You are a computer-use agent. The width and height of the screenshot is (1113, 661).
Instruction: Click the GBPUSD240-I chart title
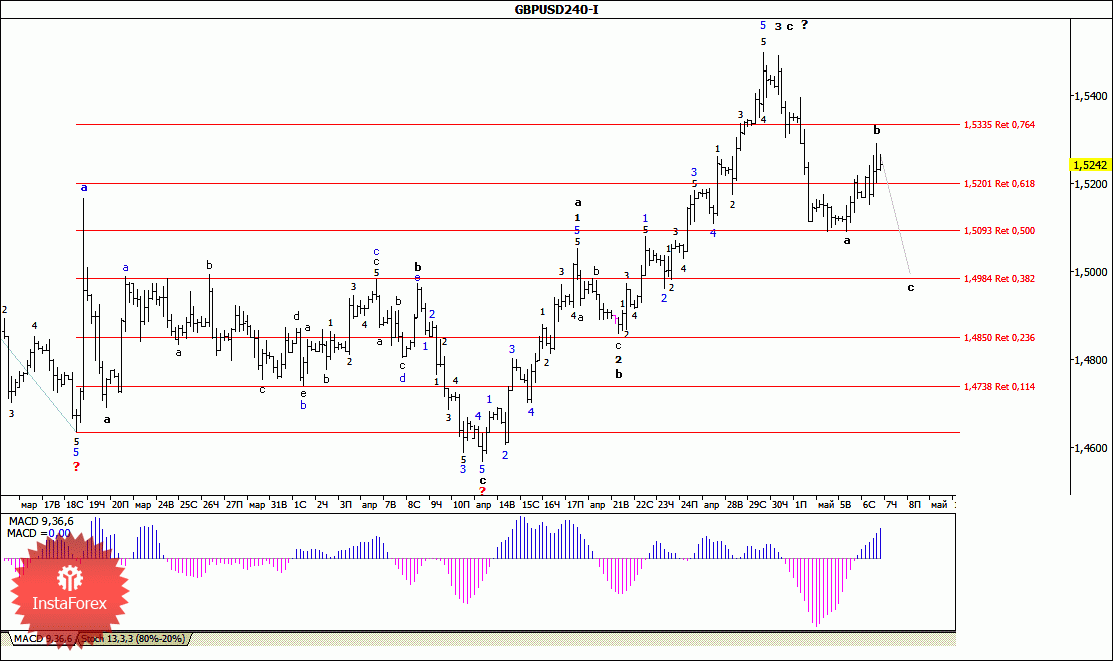556,9
